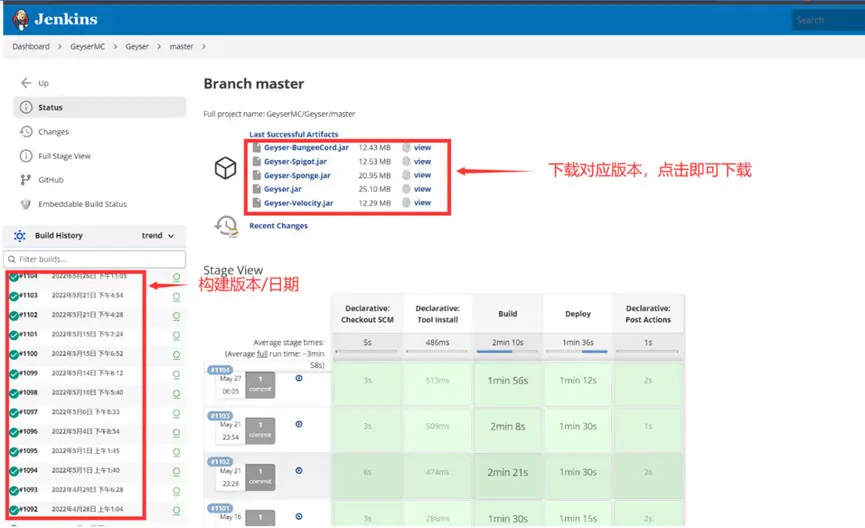The image size is (865, 528).
Task: Go to Dashboard breadcrumb
Action: coord(31,46)
